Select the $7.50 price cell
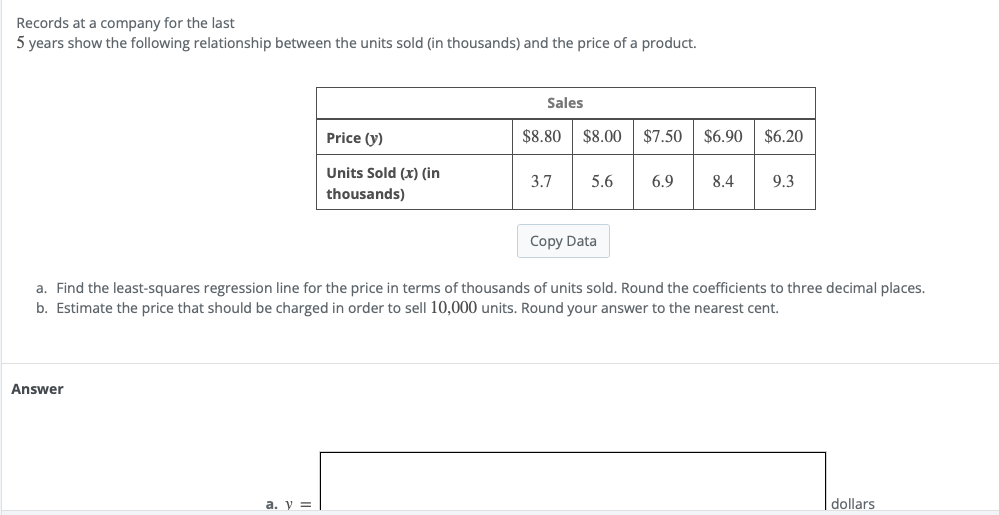999x515 pixels. 663,136
